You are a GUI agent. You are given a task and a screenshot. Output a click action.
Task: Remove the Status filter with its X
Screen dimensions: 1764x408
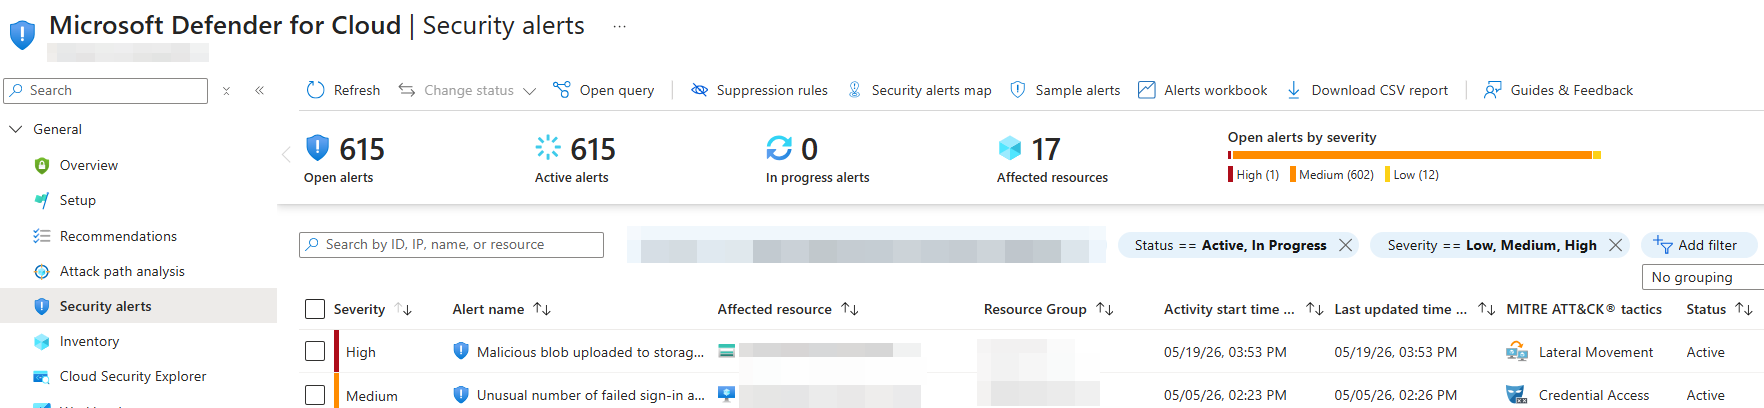click(1345, 245)
